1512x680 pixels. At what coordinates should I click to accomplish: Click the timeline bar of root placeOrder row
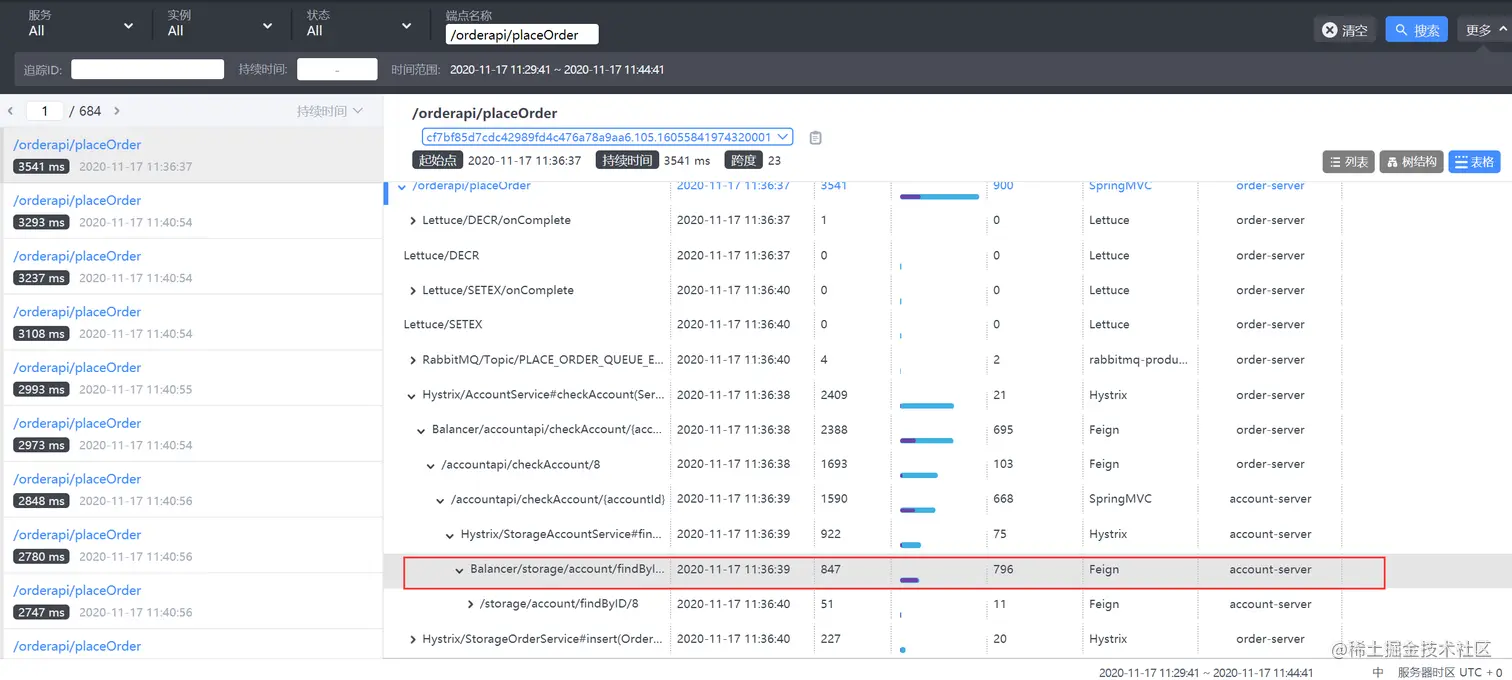click(939, 197)
